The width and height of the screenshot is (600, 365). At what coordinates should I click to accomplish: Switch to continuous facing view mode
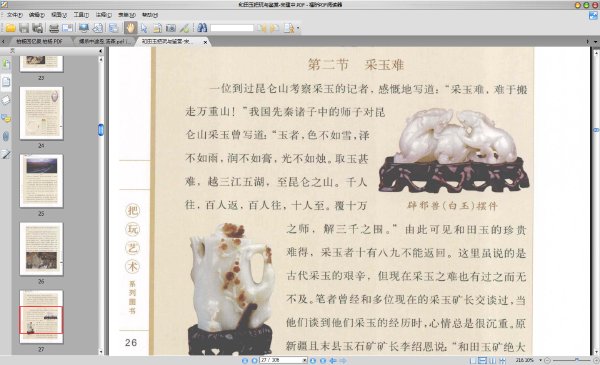tap(502, 360)
